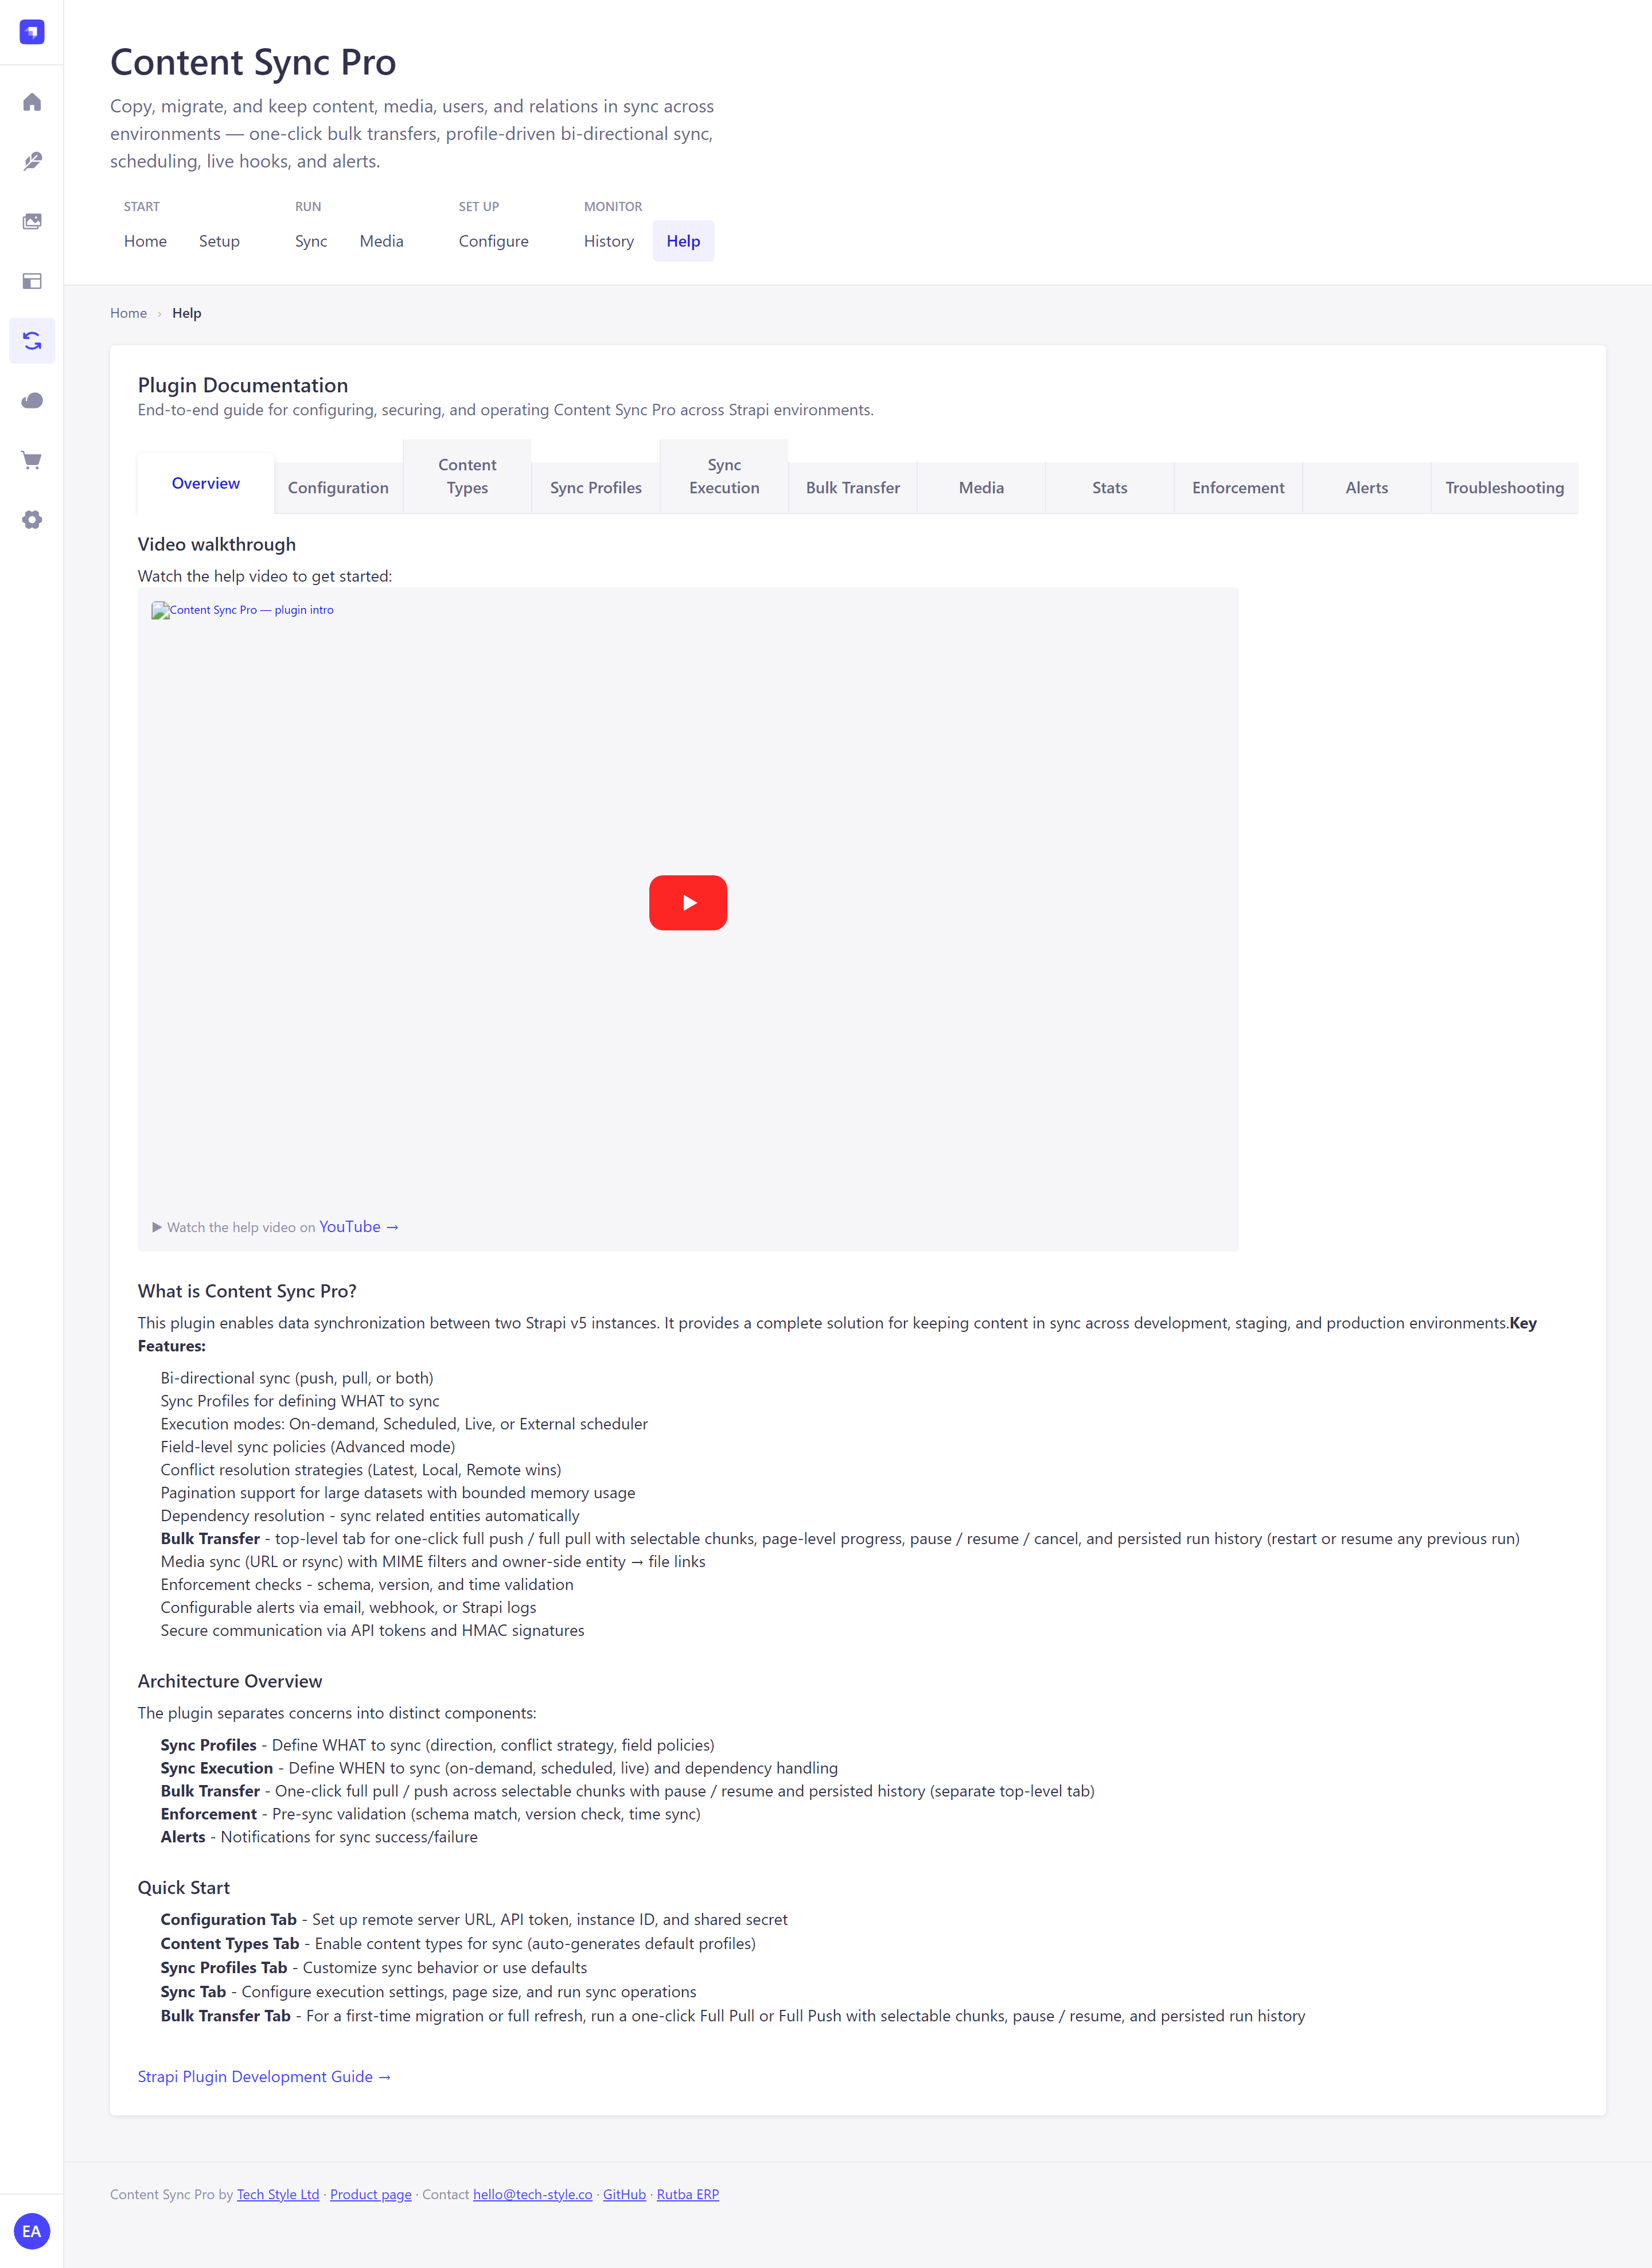Switch to the Alerts documentation tab
This screenshot has width=1652, height=2268.
pos(1367,488)
